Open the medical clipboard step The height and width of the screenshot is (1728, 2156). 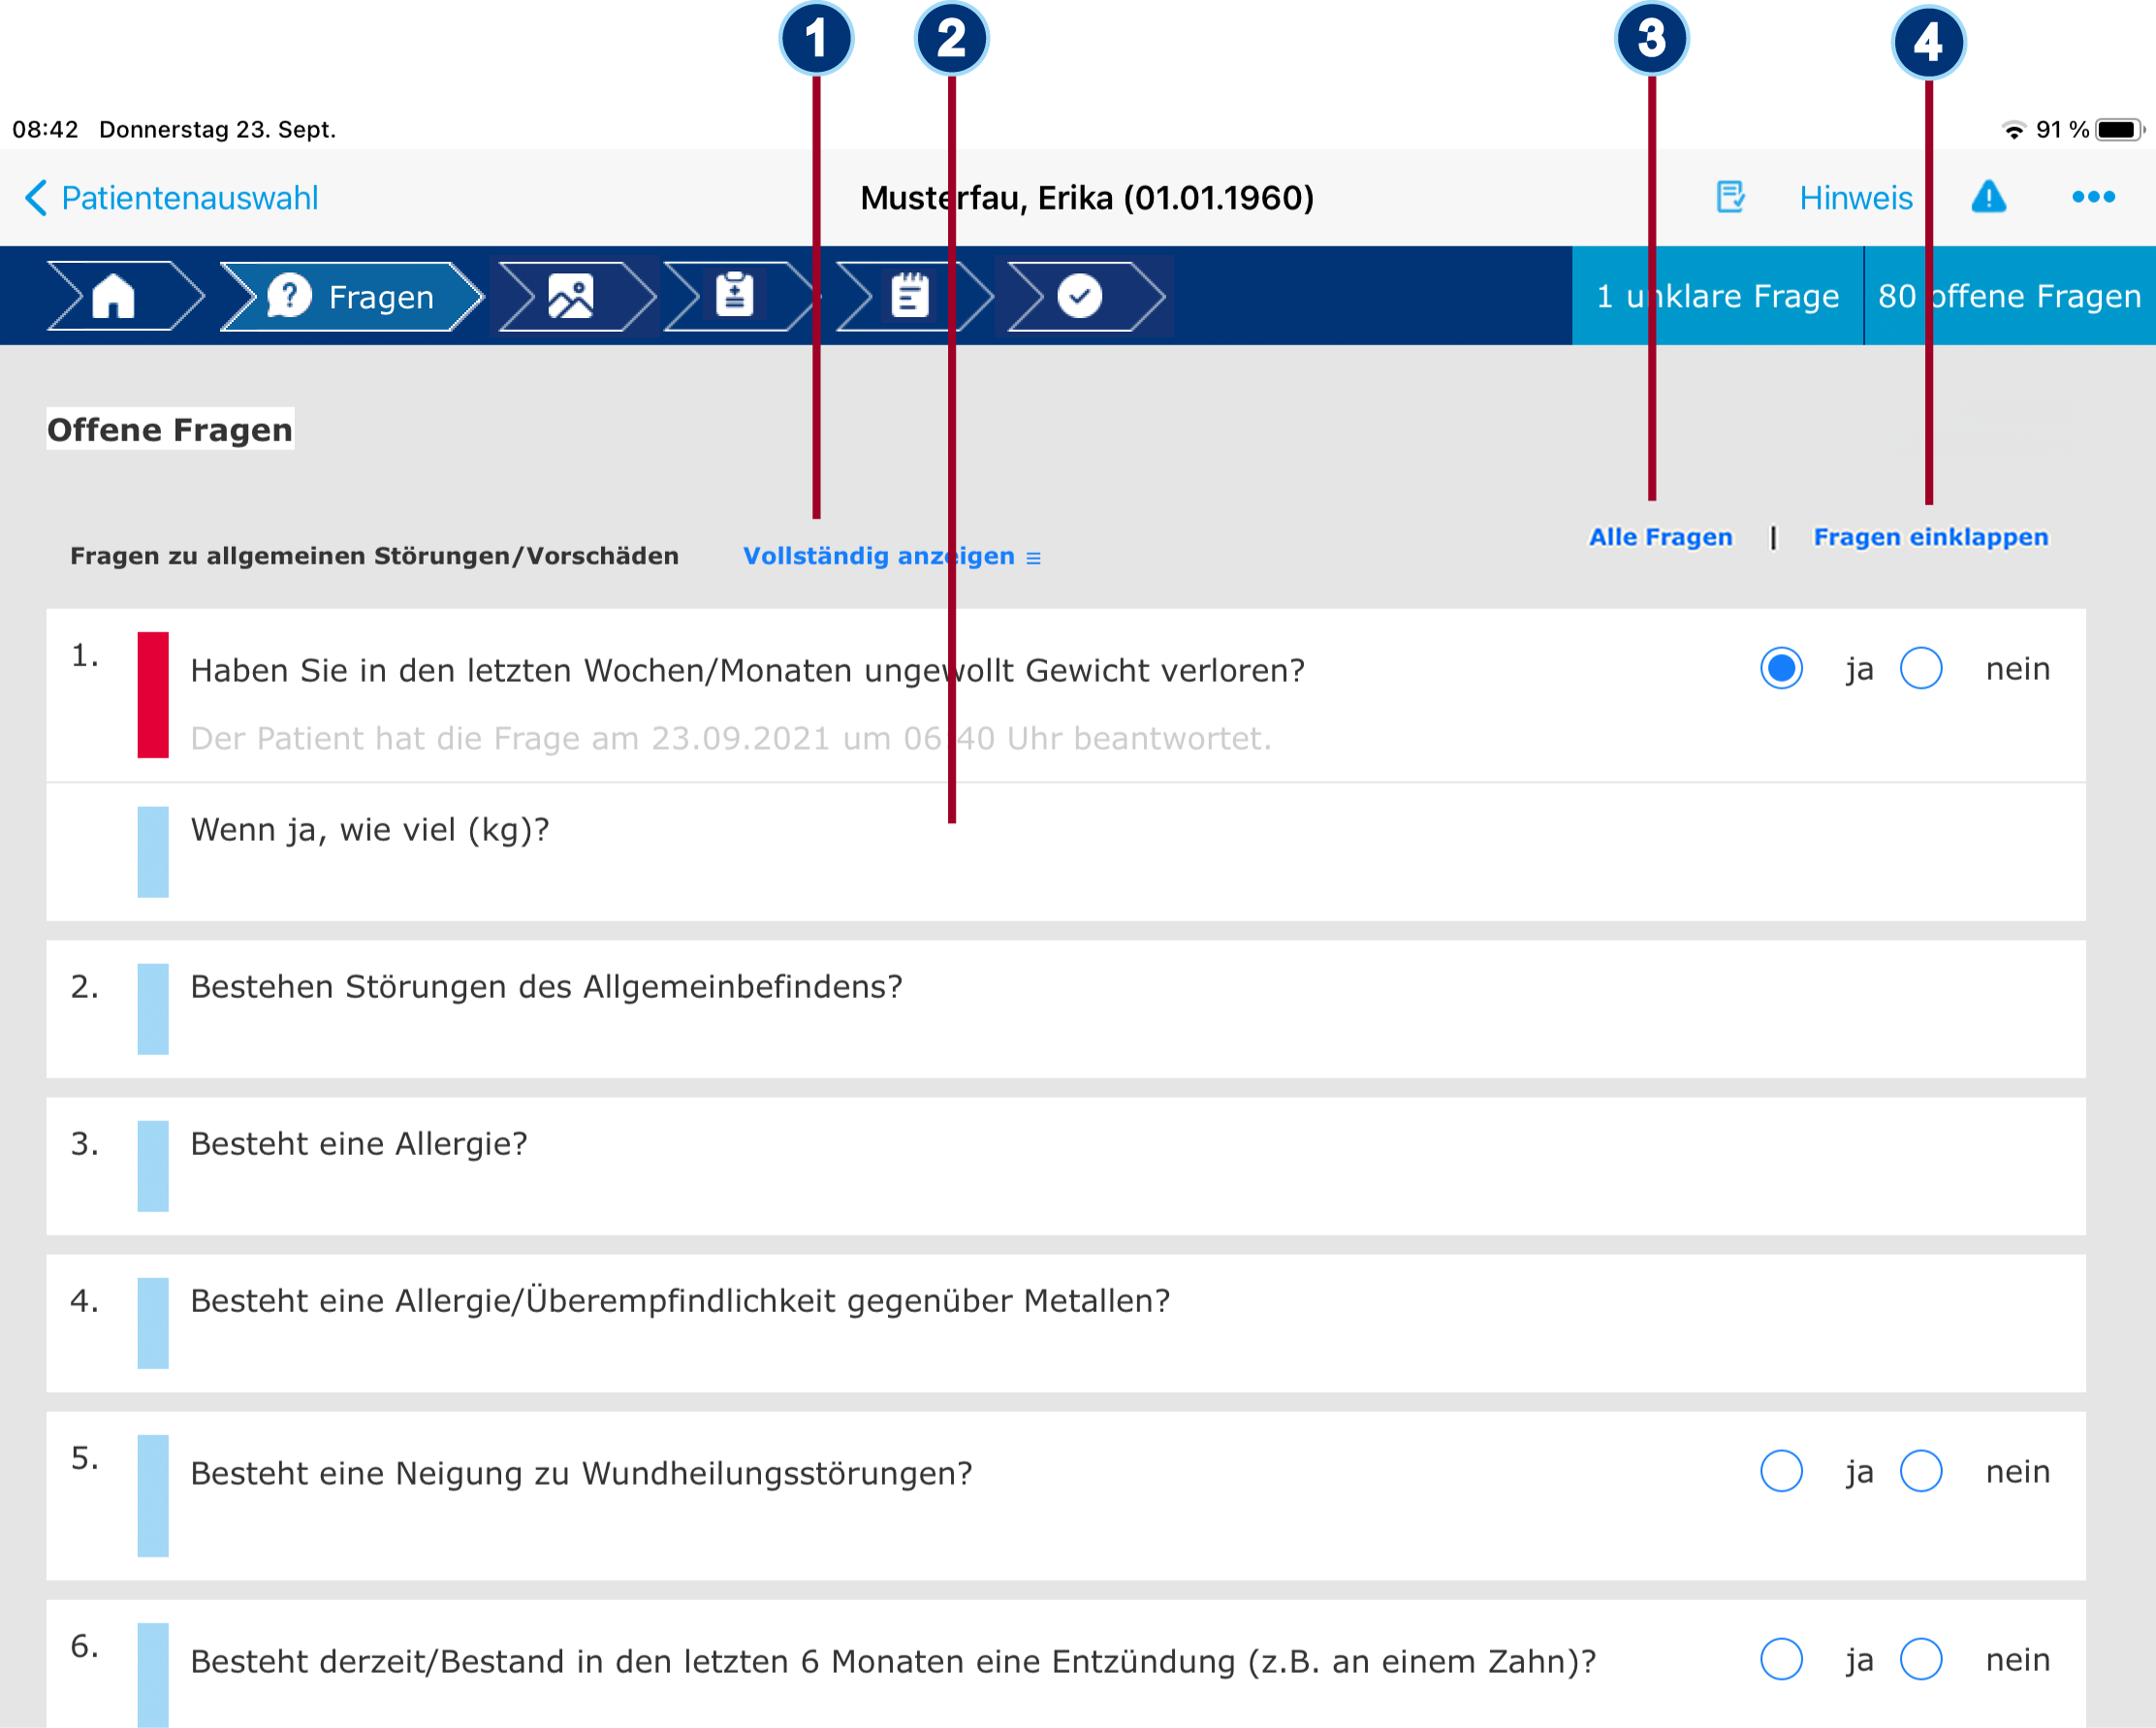click(x=741, y=296)
